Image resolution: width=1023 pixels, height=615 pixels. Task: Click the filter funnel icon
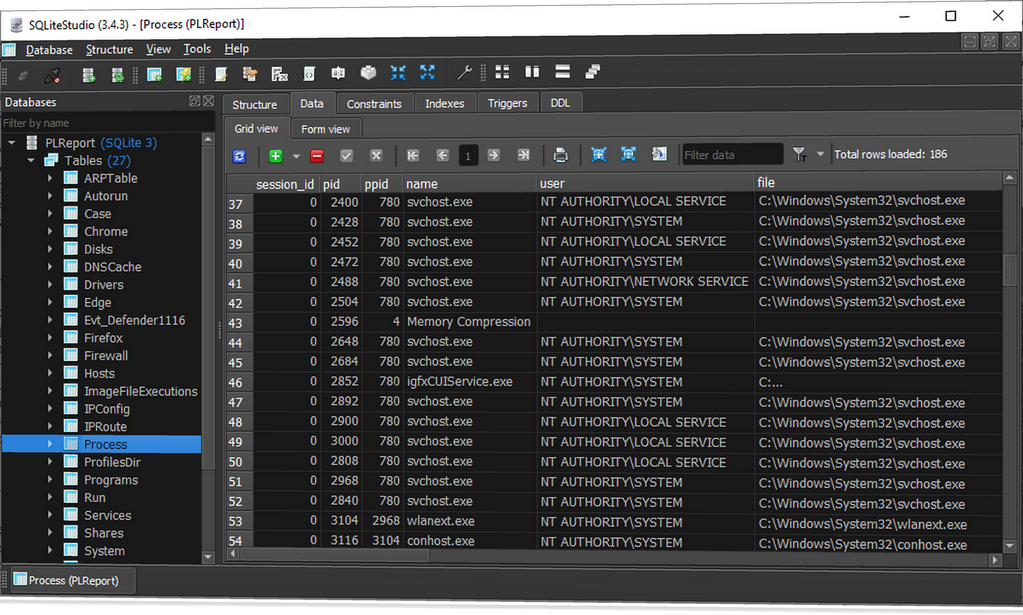tap(799, 155)
